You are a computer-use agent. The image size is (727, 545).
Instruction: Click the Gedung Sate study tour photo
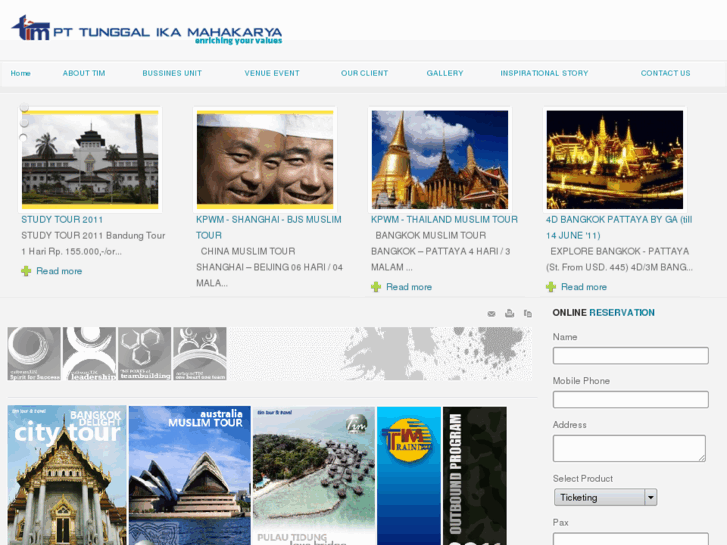click(90, 160)
